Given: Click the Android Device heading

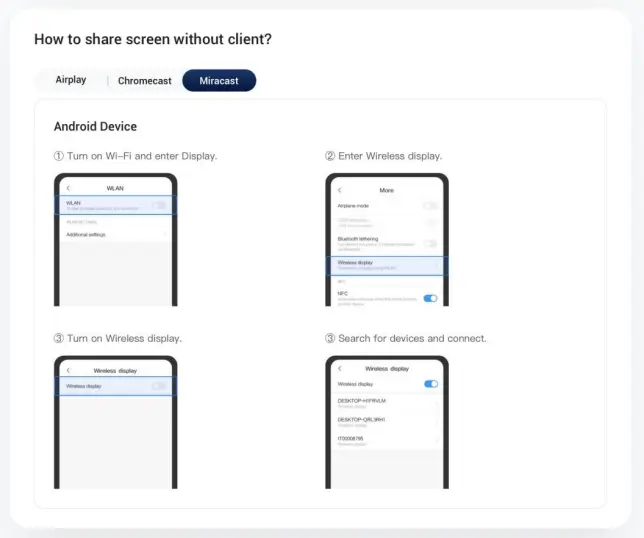Looking at the screenshot, I should [x=95, y=126].
